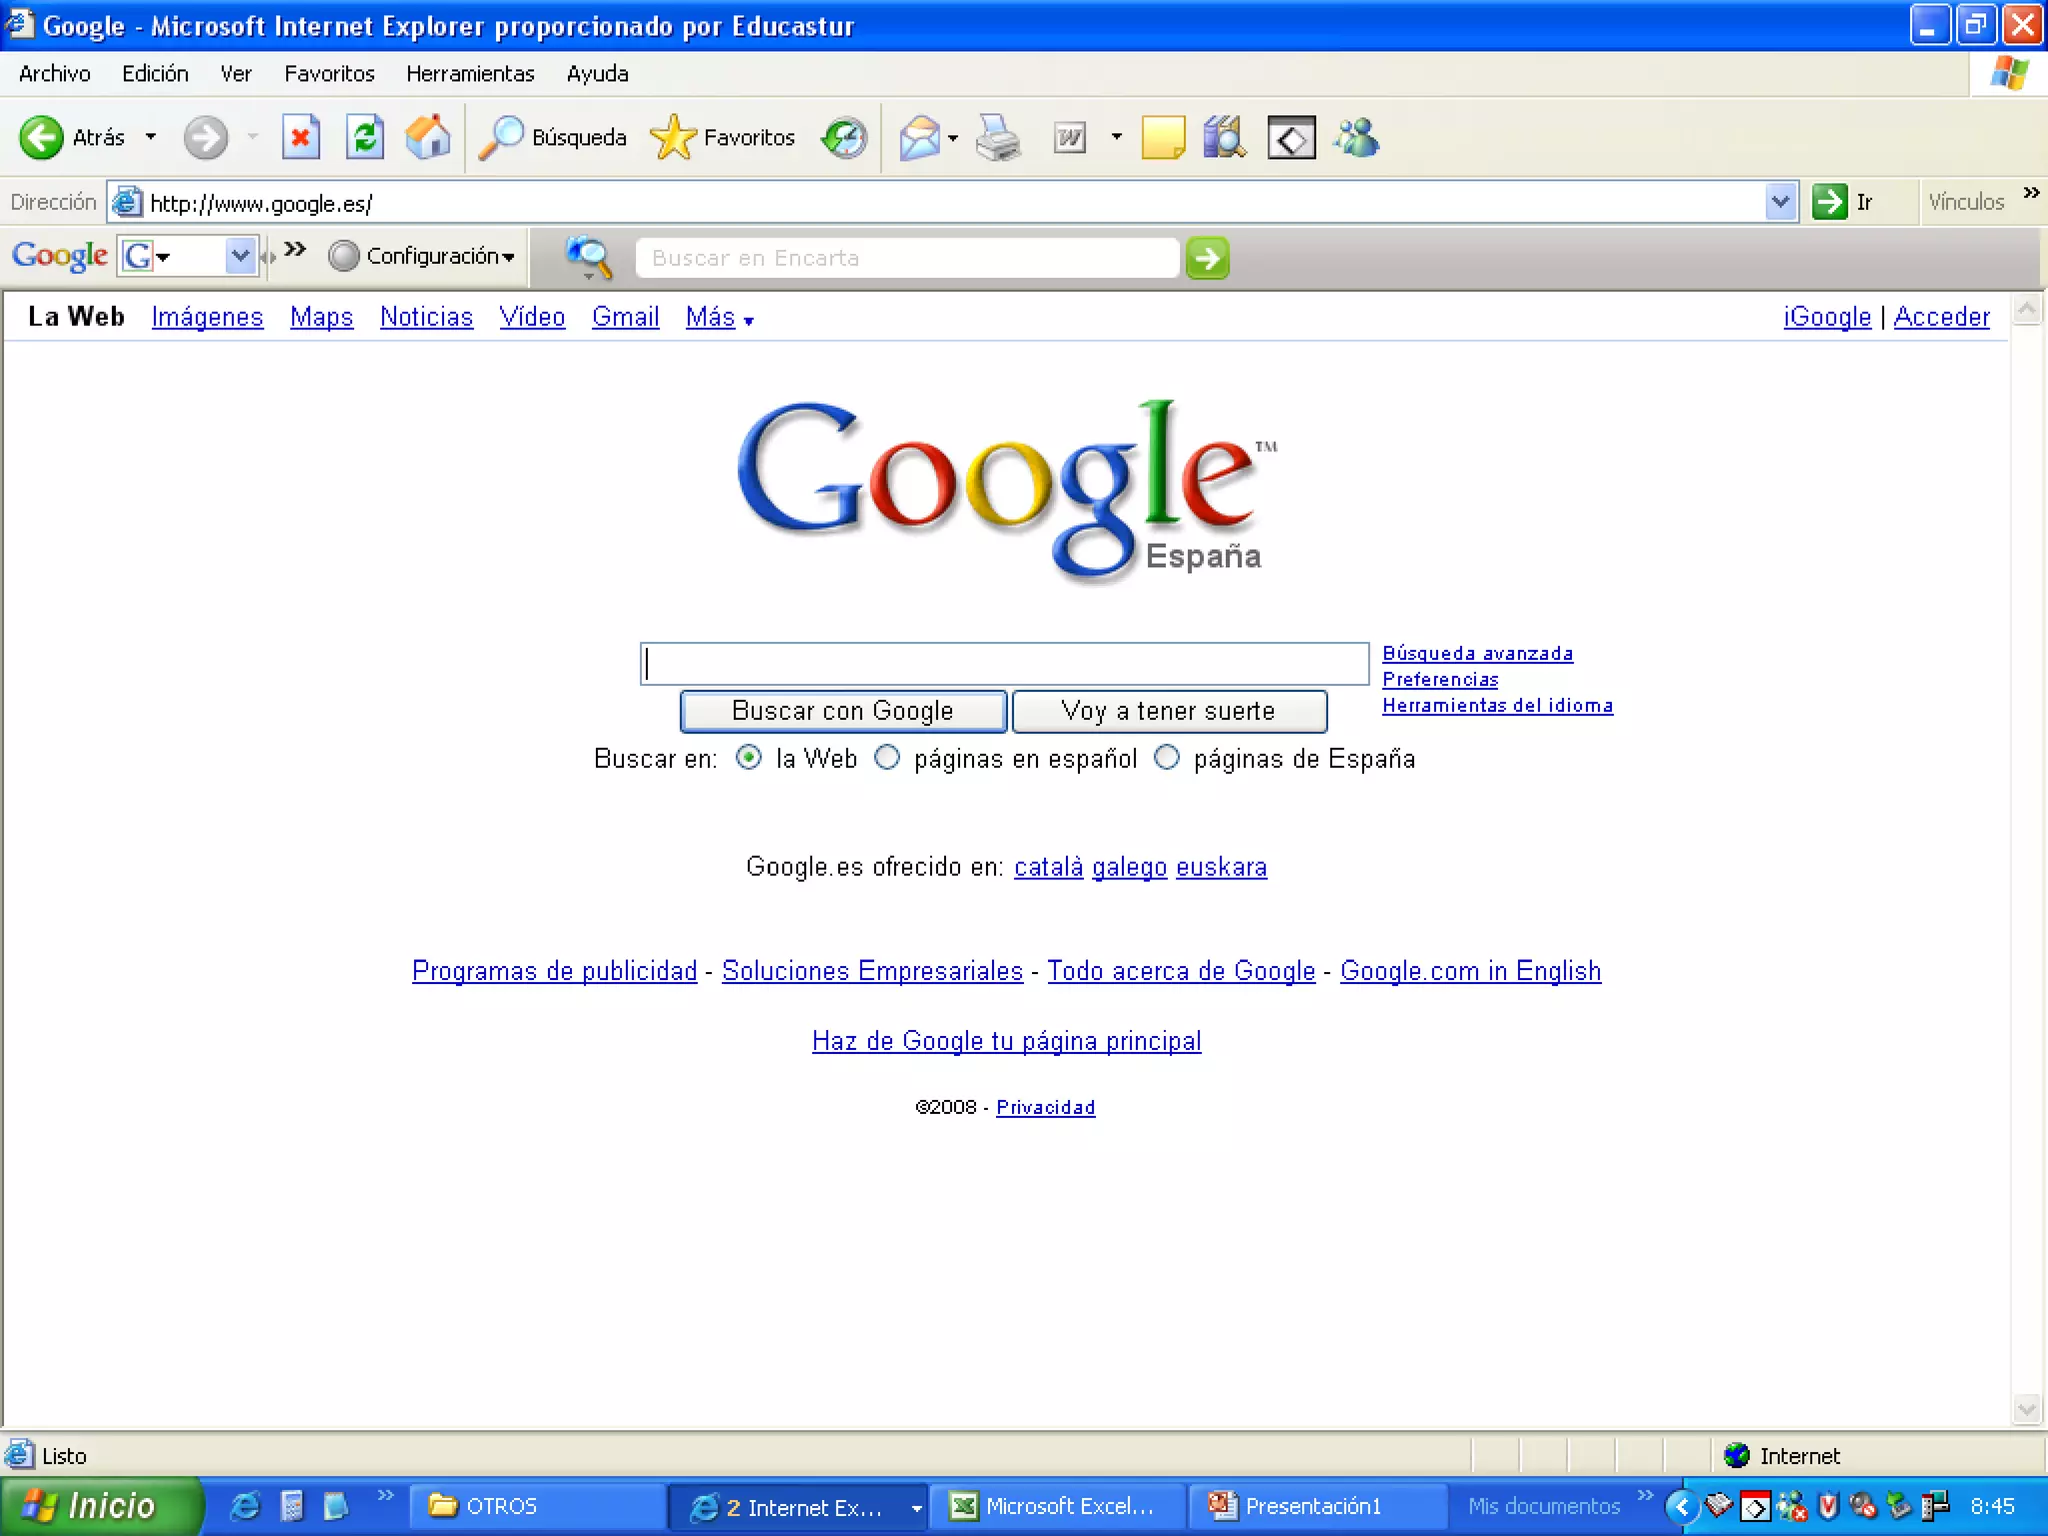2048x1536 pixels.
Task: Select 'páginas de España' radio option
Action: [1166, 758]
